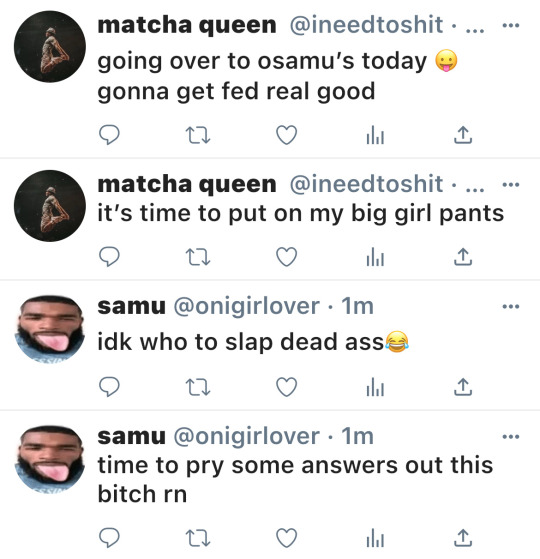Reply to the pry some answers tweet

[109, 538]
